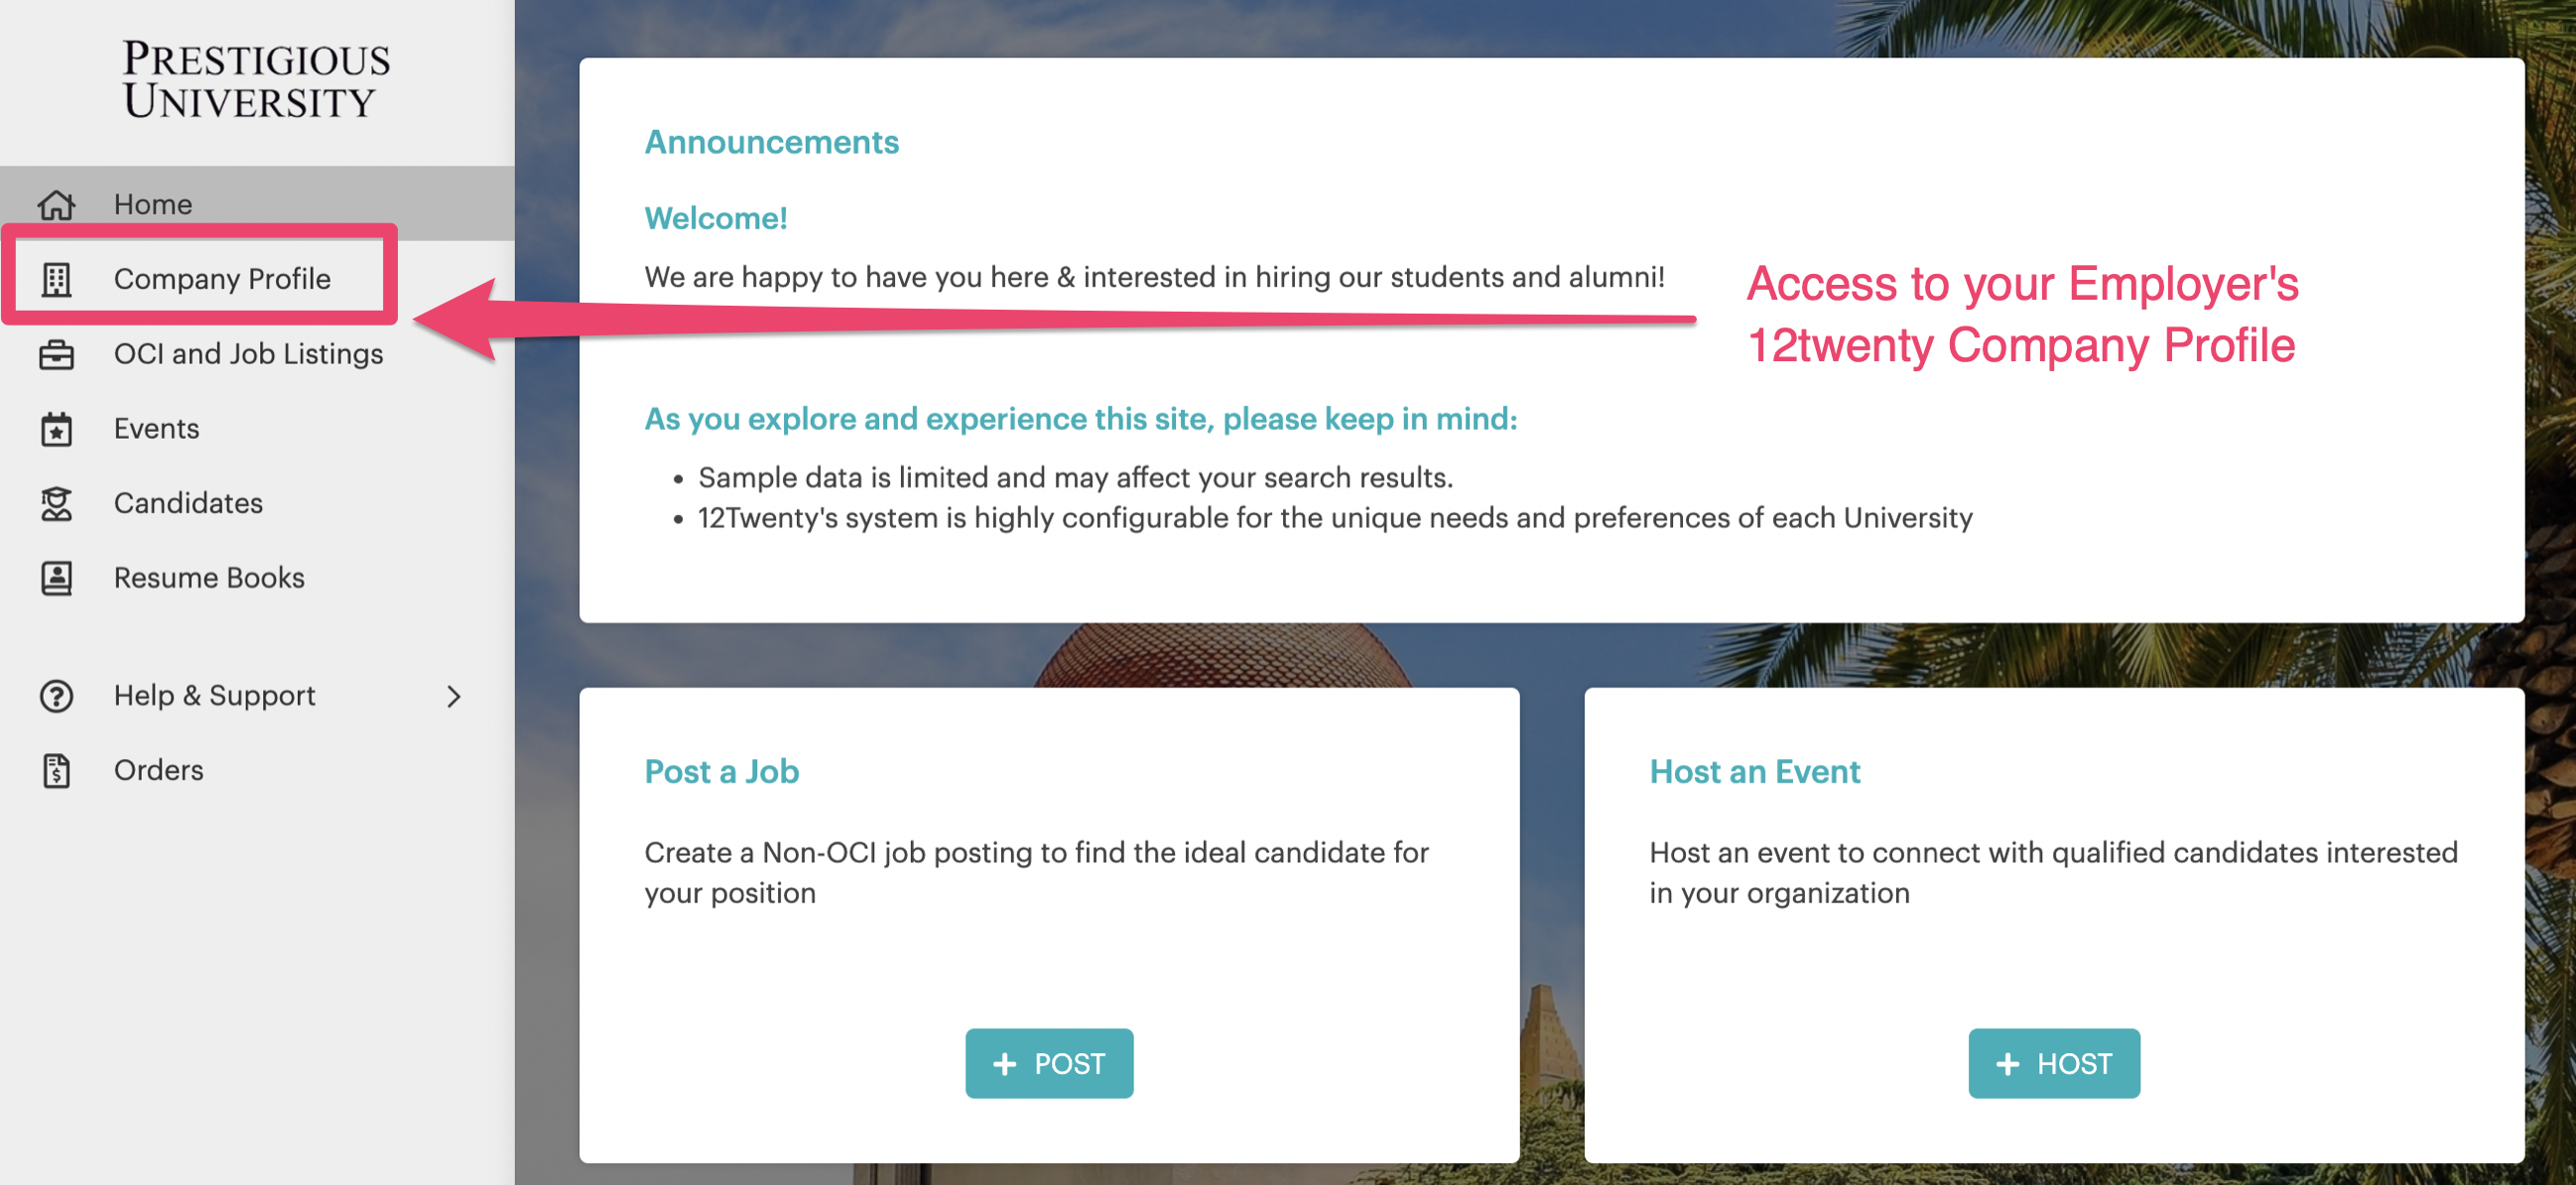Click the Resume Books icon
This screenshot has width=2576, height=1185.
tap(56, 578)
